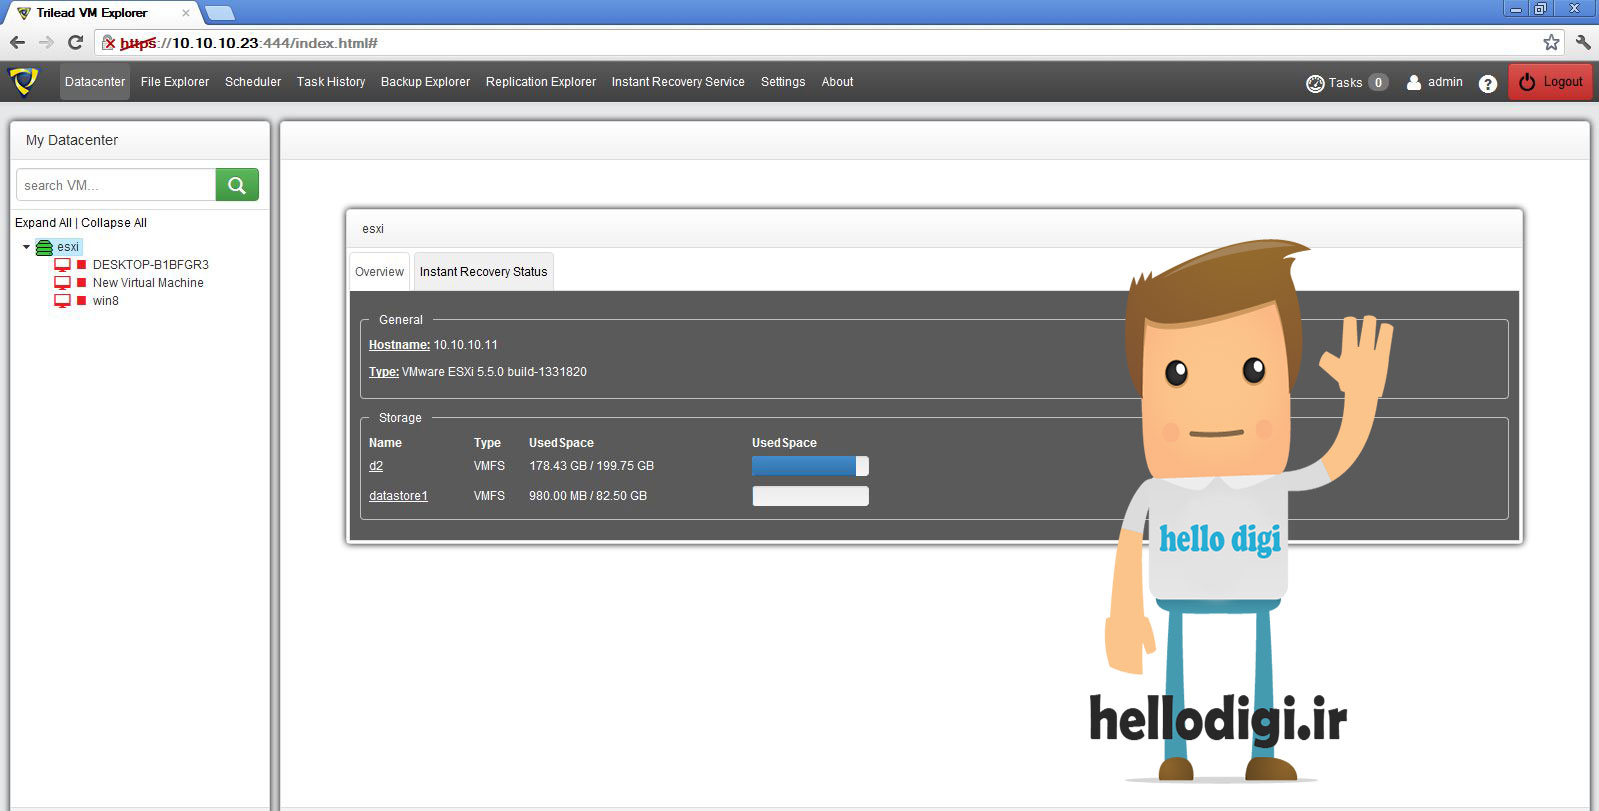Click the My Datacenter panel title

[x=72, y=140]
